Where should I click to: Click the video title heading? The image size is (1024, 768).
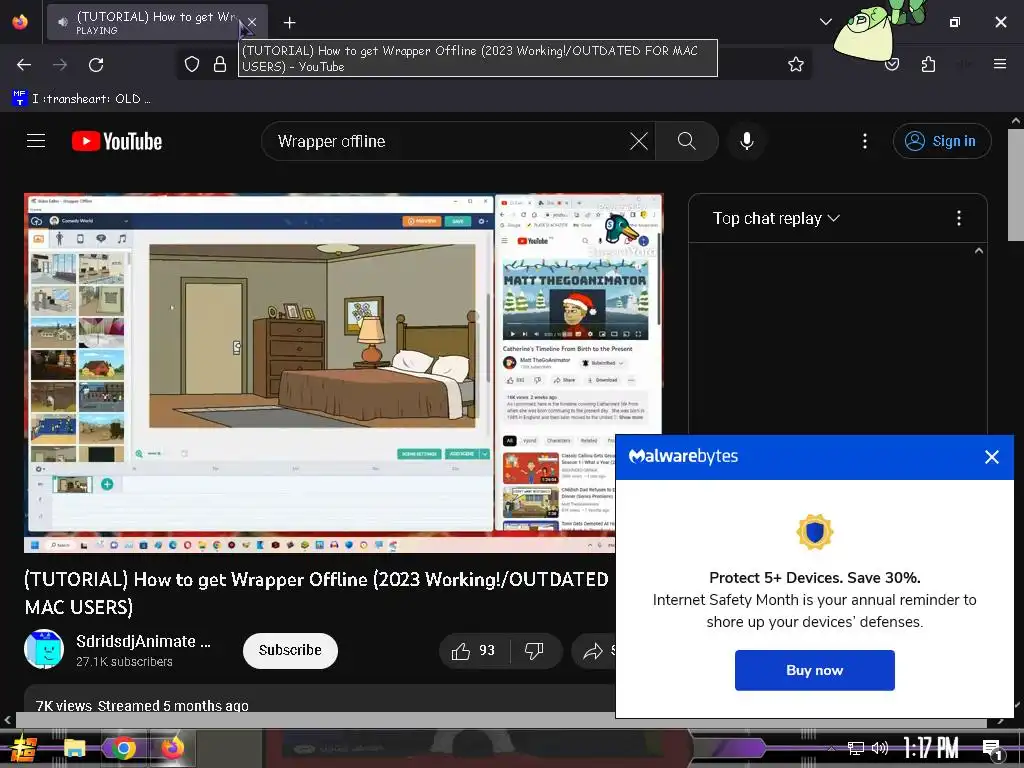pos(317,593)
